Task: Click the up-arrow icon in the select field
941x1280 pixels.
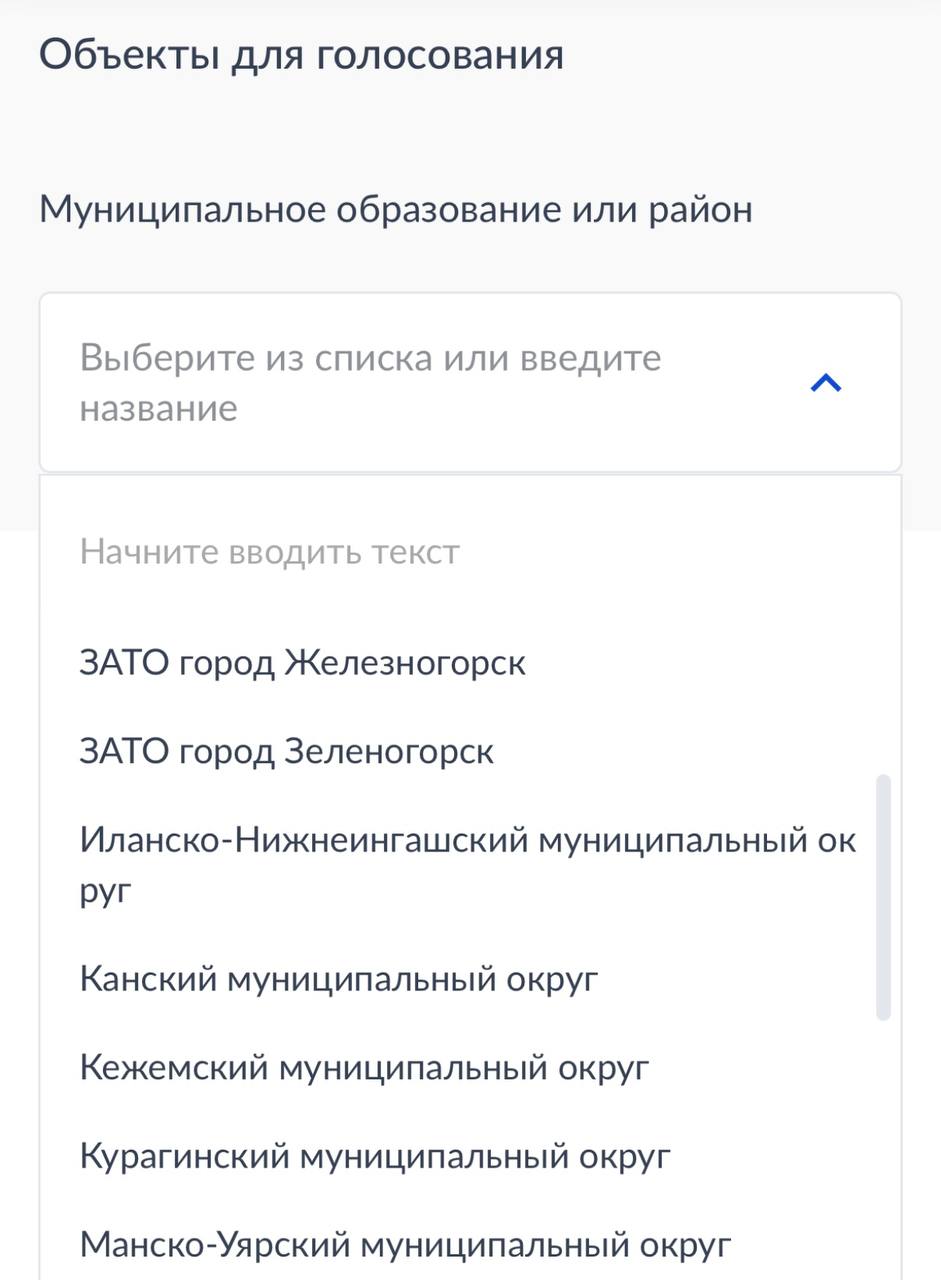Action: pyautogui.click(x=825, y=382)
